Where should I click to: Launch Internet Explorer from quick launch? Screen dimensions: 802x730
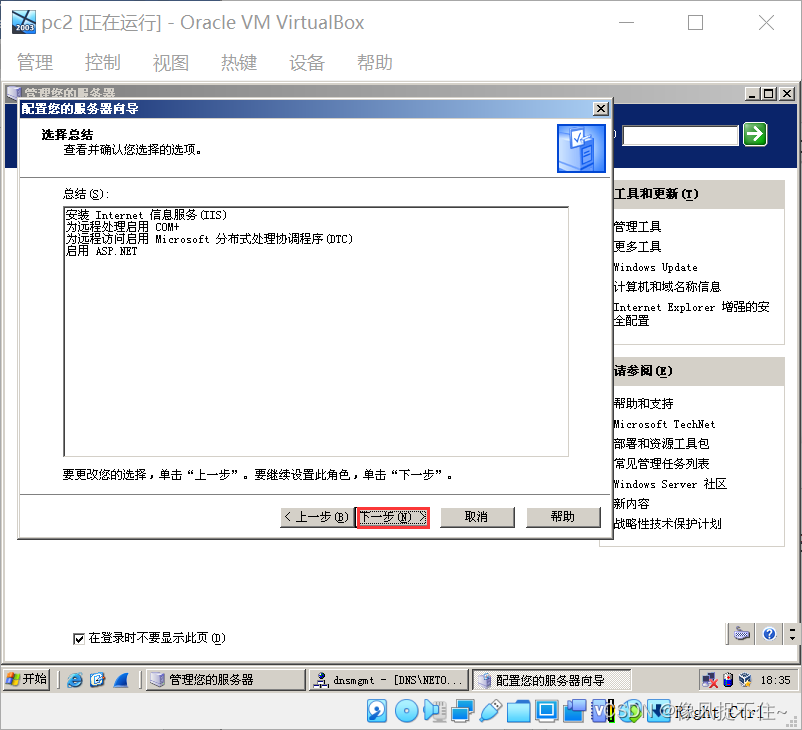(75, 680)
